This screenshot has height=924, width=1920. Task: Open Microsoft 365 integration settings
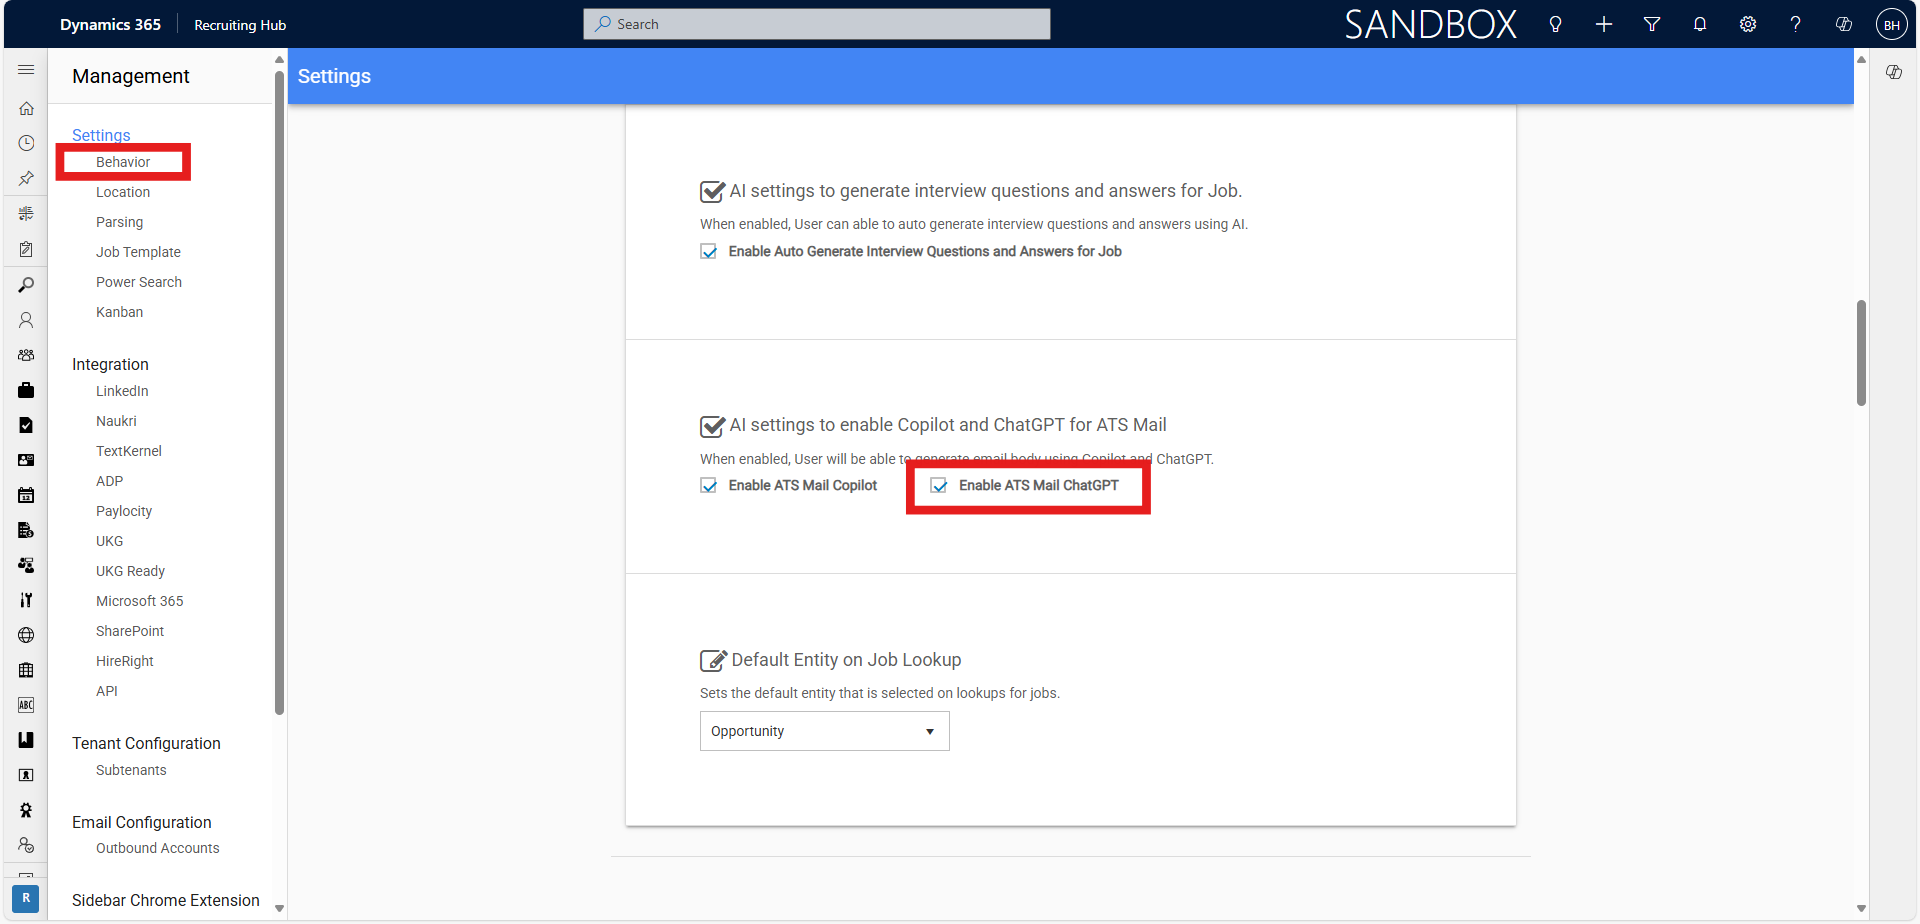[x=140, y=601]
